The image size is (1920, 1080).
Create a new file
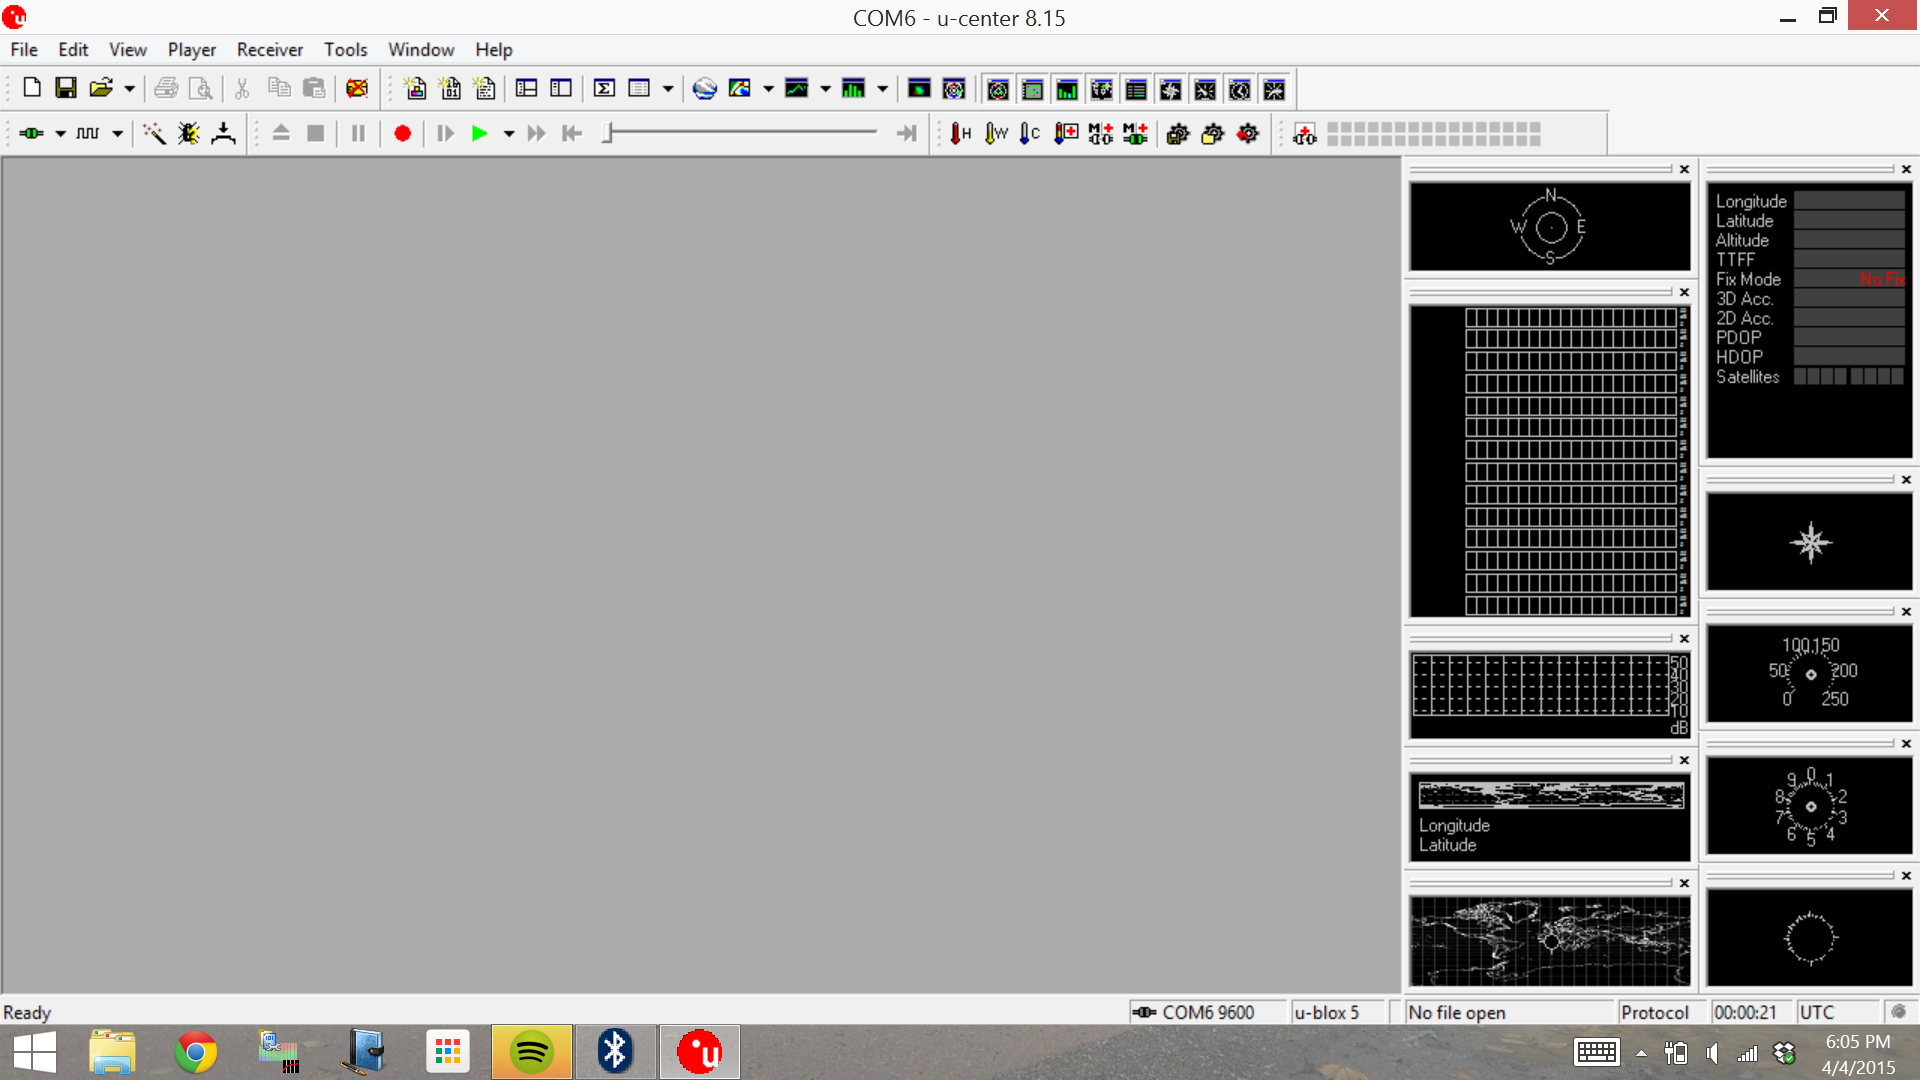[x=31, y=88]
